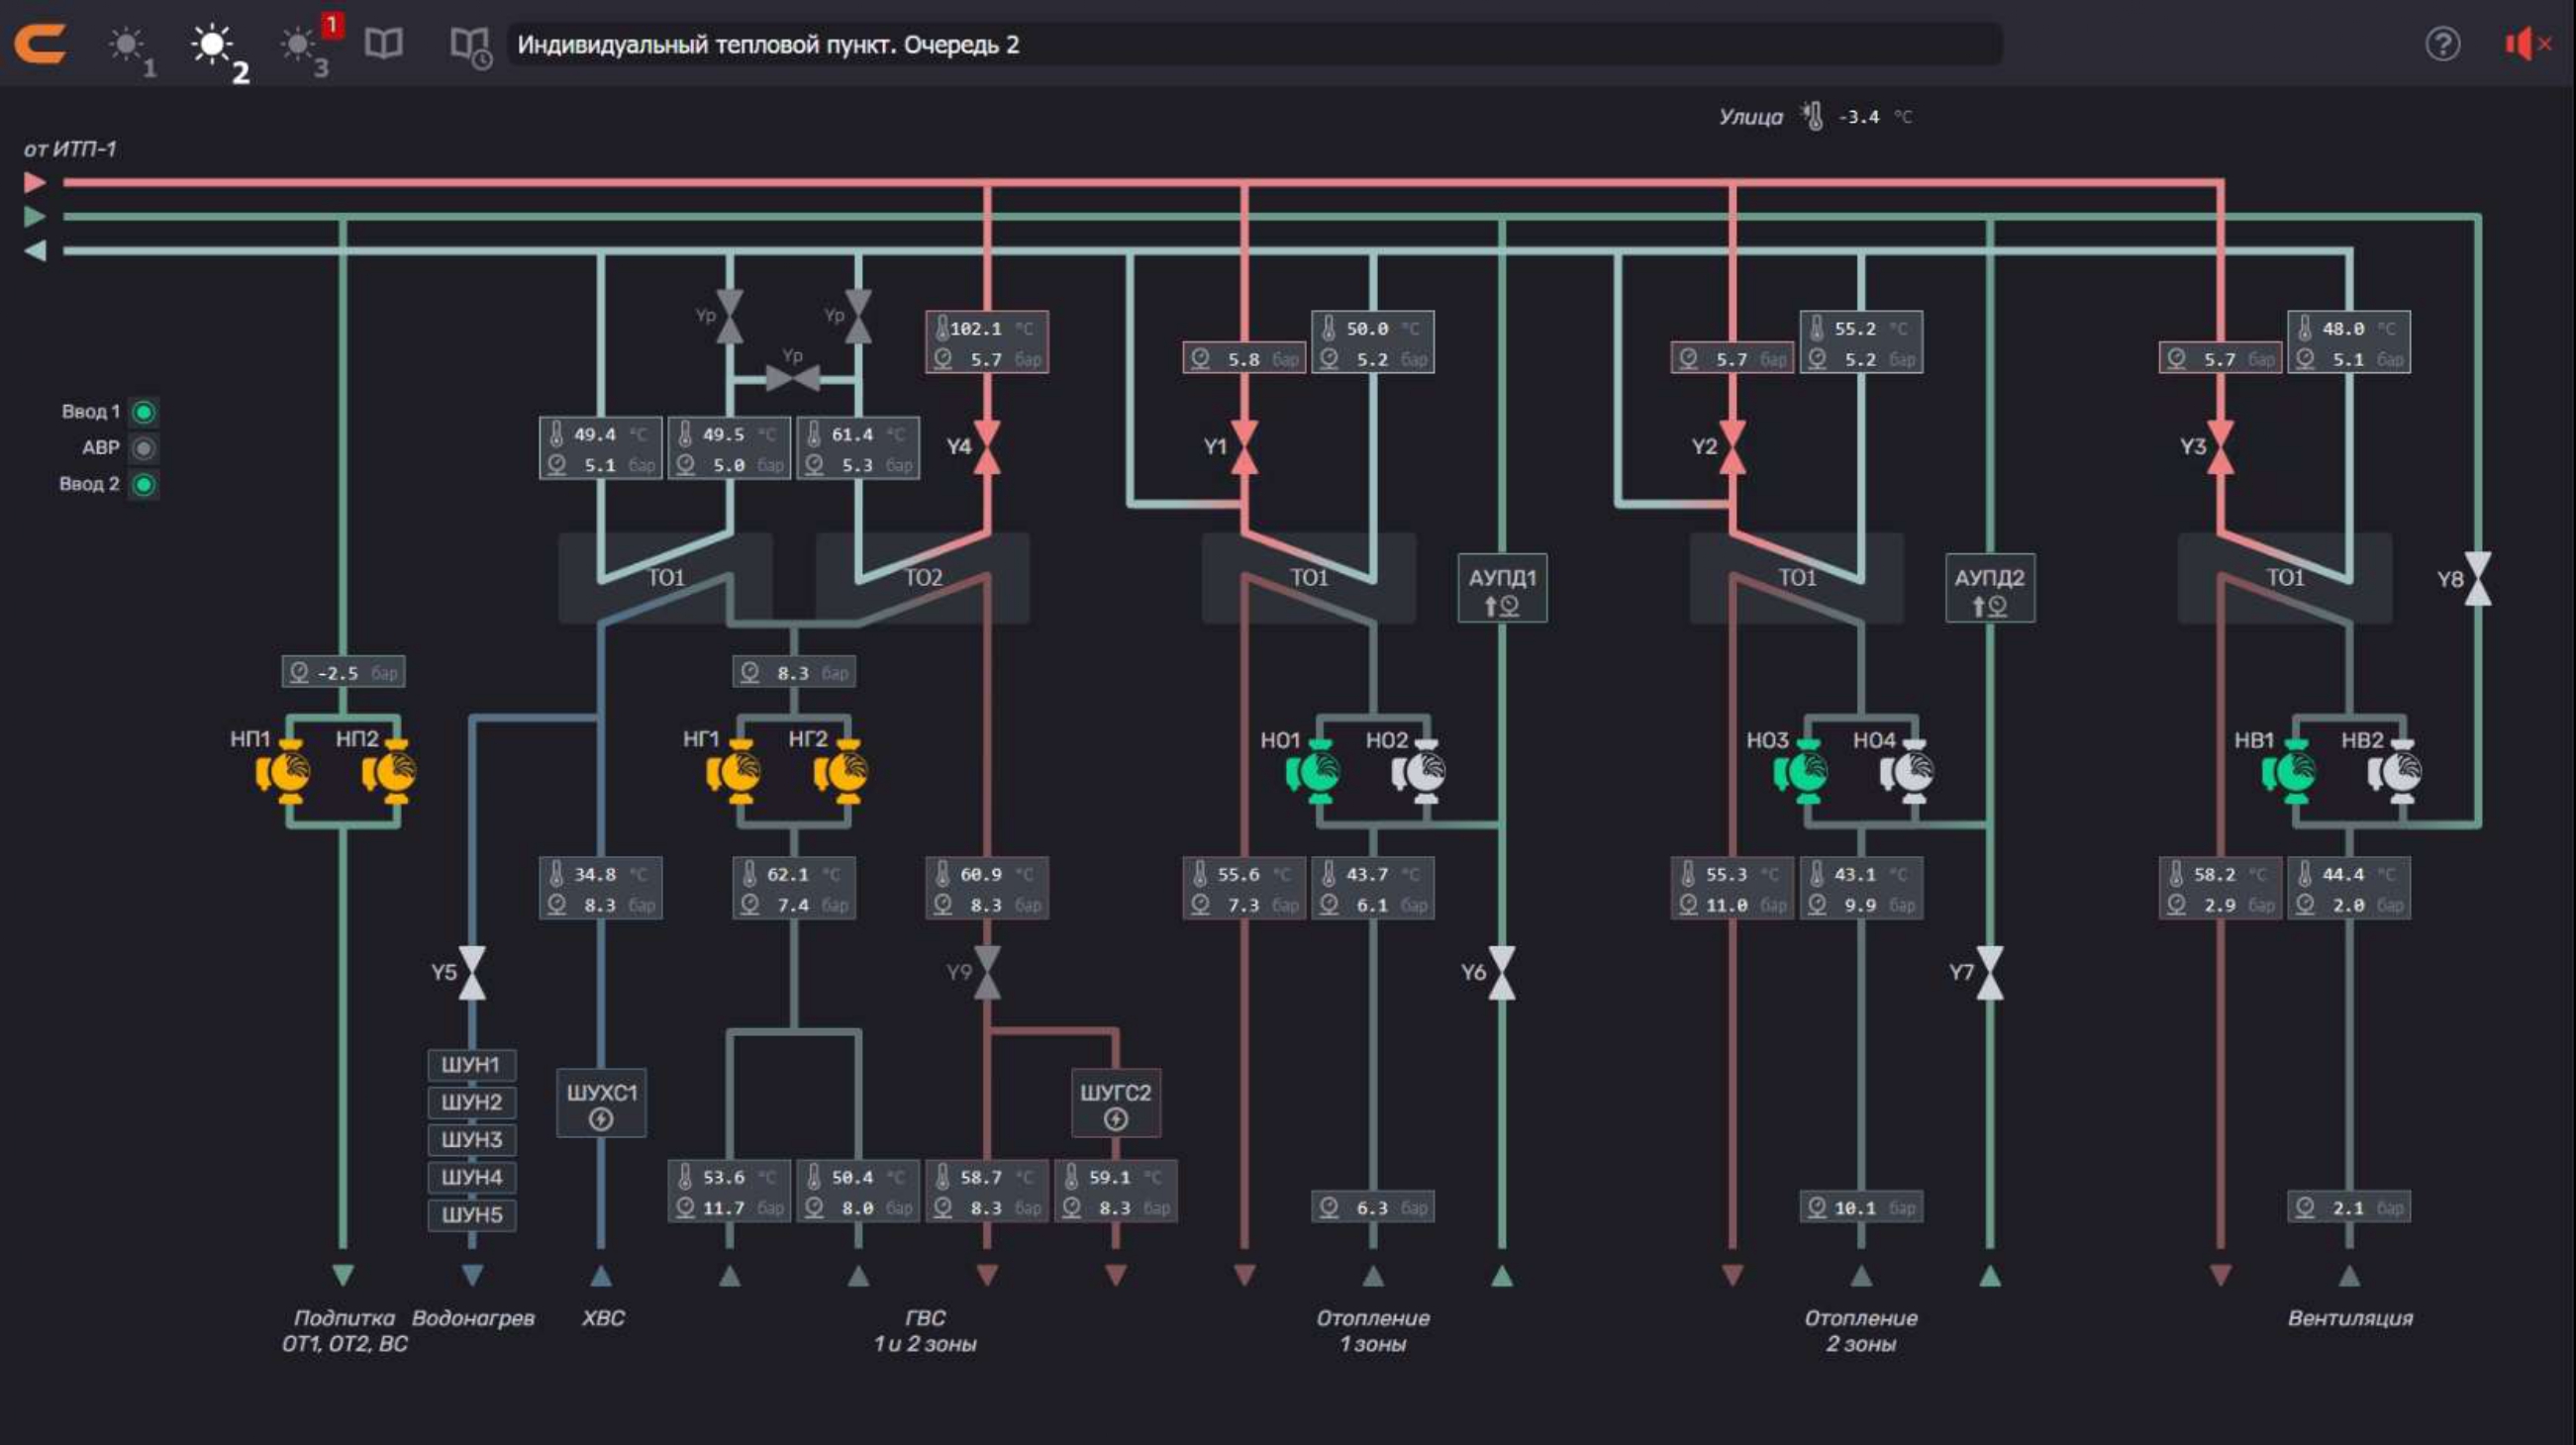This screenshot has width=2576, height=1445.
Task: Click the white standby pump НВ2
Action: (x=2396, y=771)
